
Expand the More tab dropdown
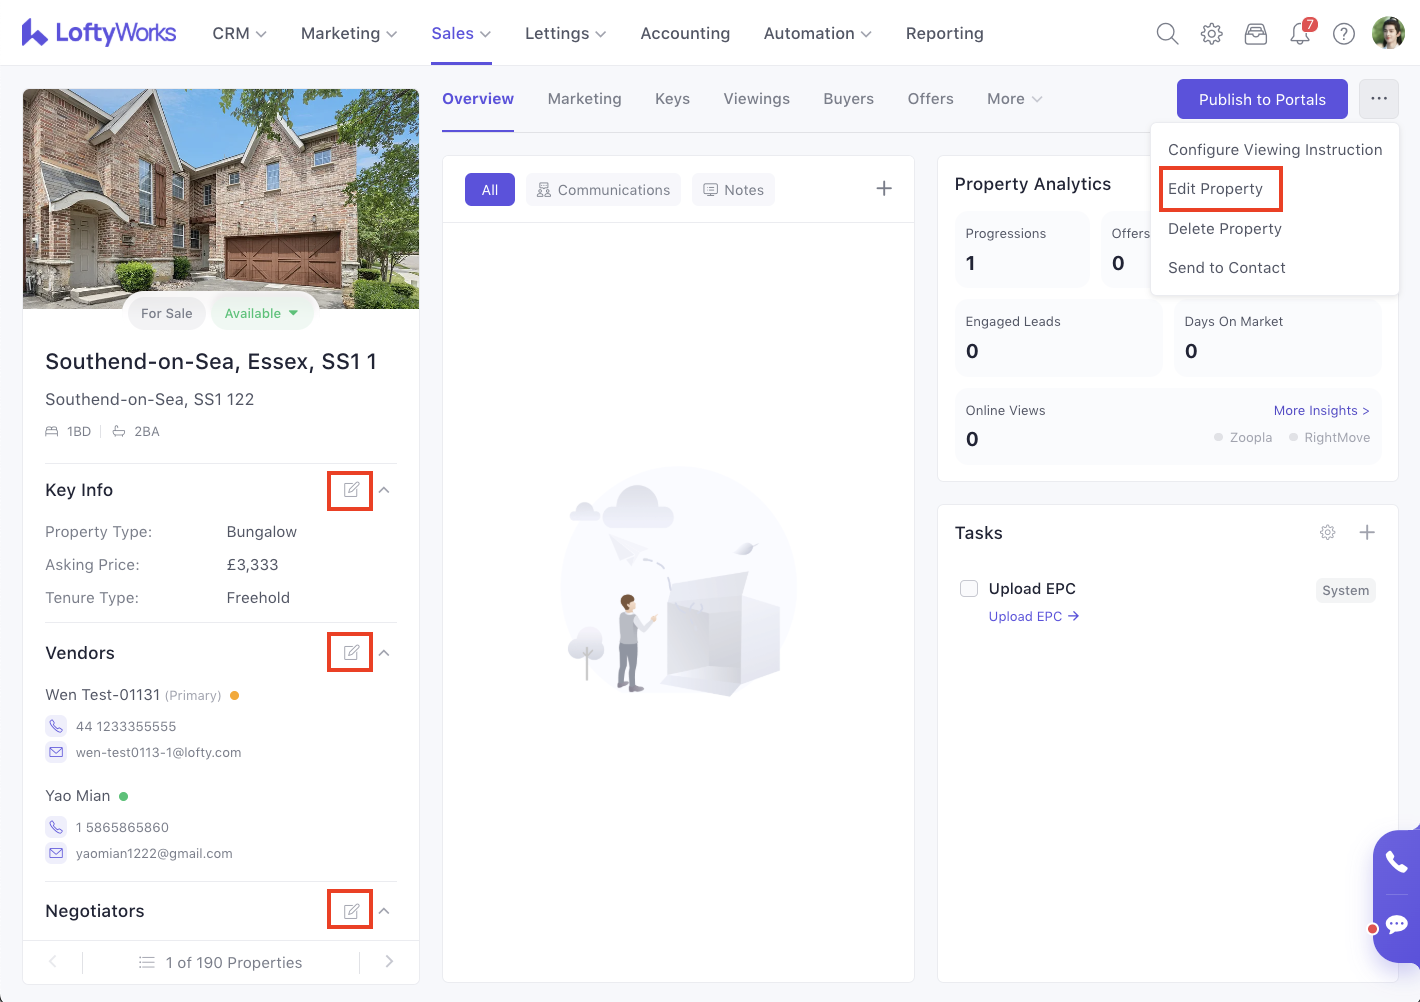(1014, 99)
